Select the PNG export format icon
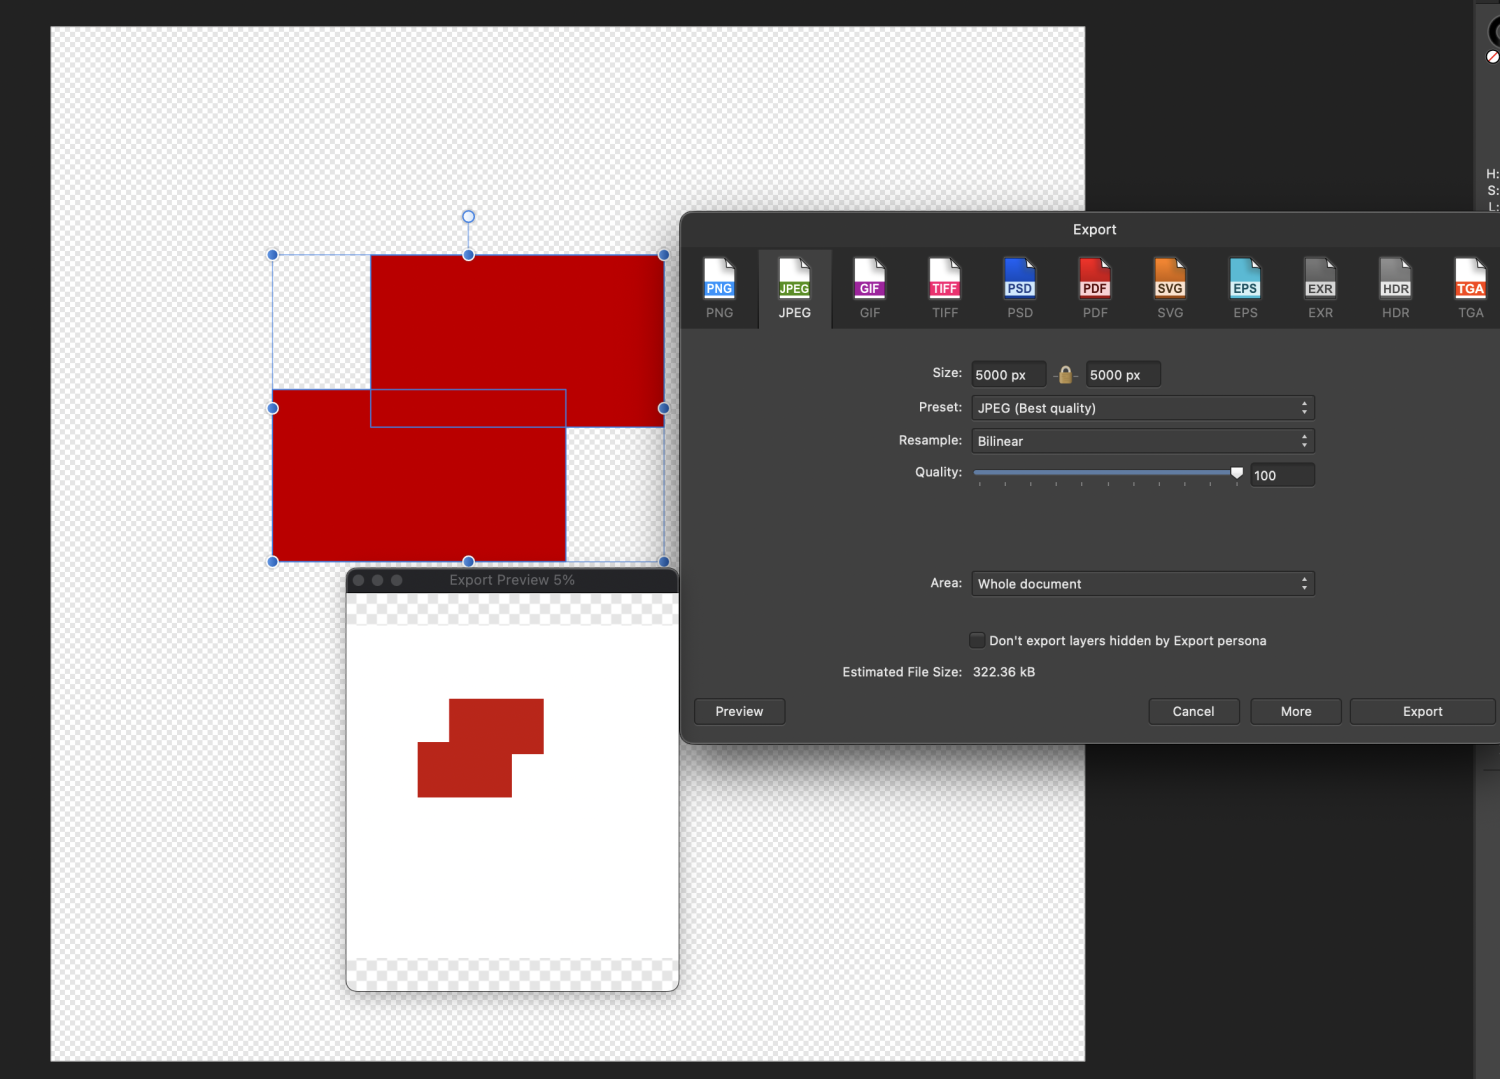 click(719, 287)
